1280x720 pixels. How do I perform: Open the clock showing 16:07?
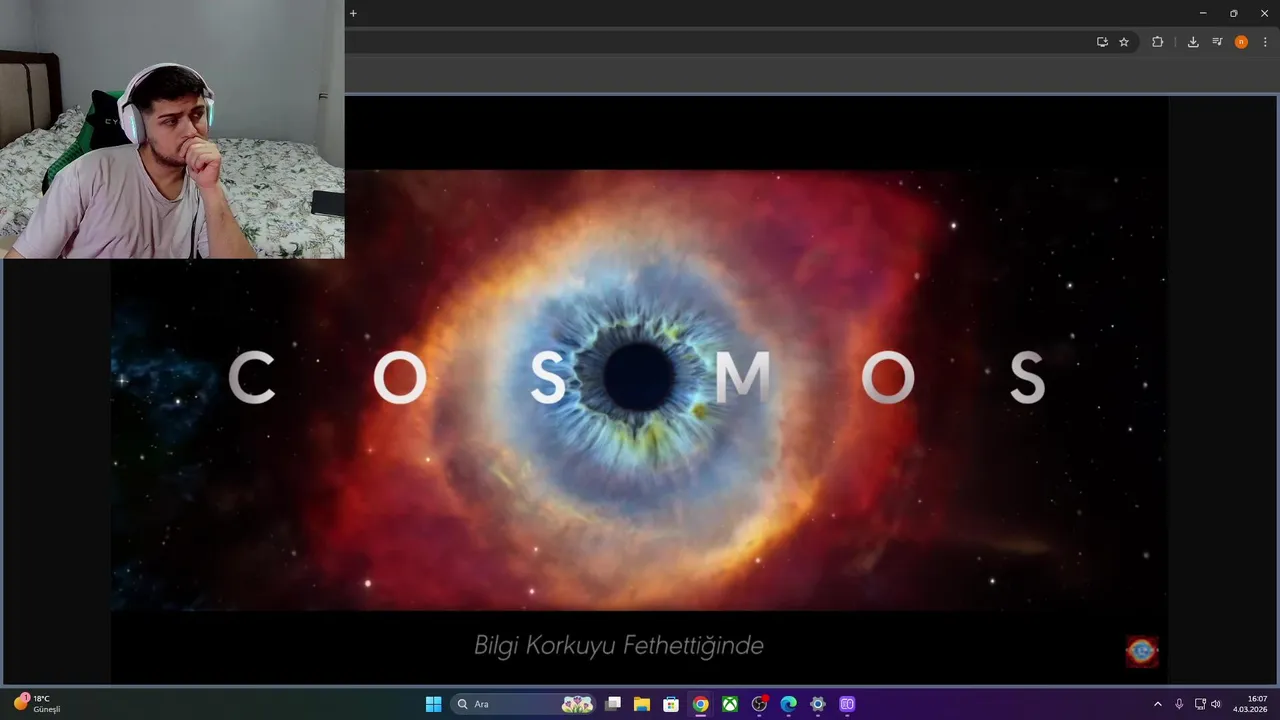(x=1251, y=704)
